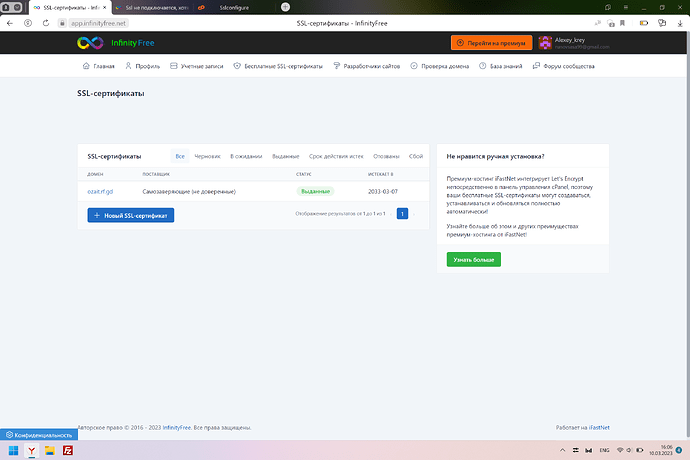The width and height of the screenshot is (690, 460).
Task: Select the В ожидании filter tab
Action: [245, 156]
